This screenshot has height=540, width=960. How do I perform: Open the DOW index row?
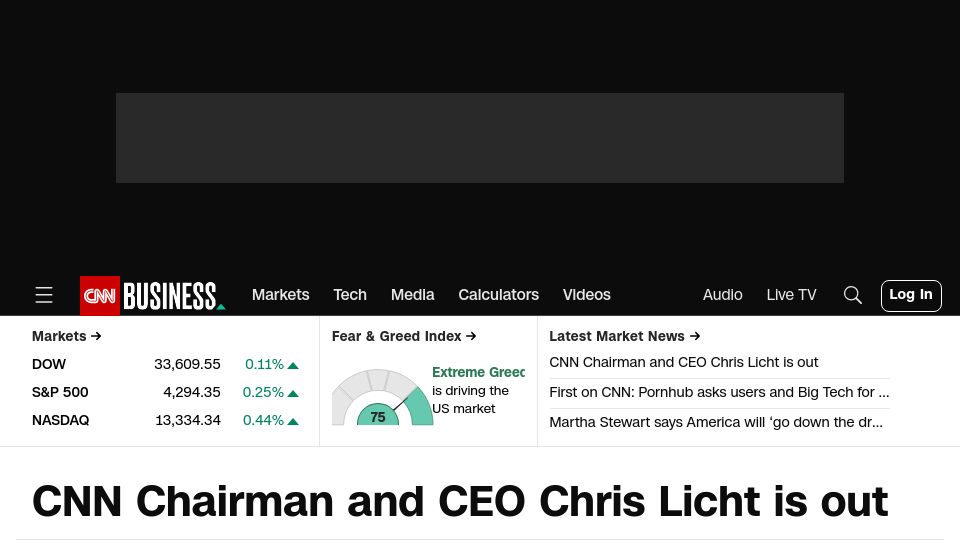point(165,364)
